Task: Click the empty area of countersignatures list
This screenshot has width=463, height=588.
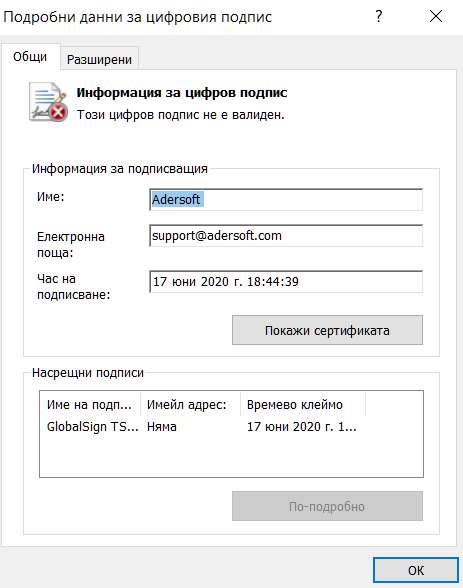Action: pos(231,457)
